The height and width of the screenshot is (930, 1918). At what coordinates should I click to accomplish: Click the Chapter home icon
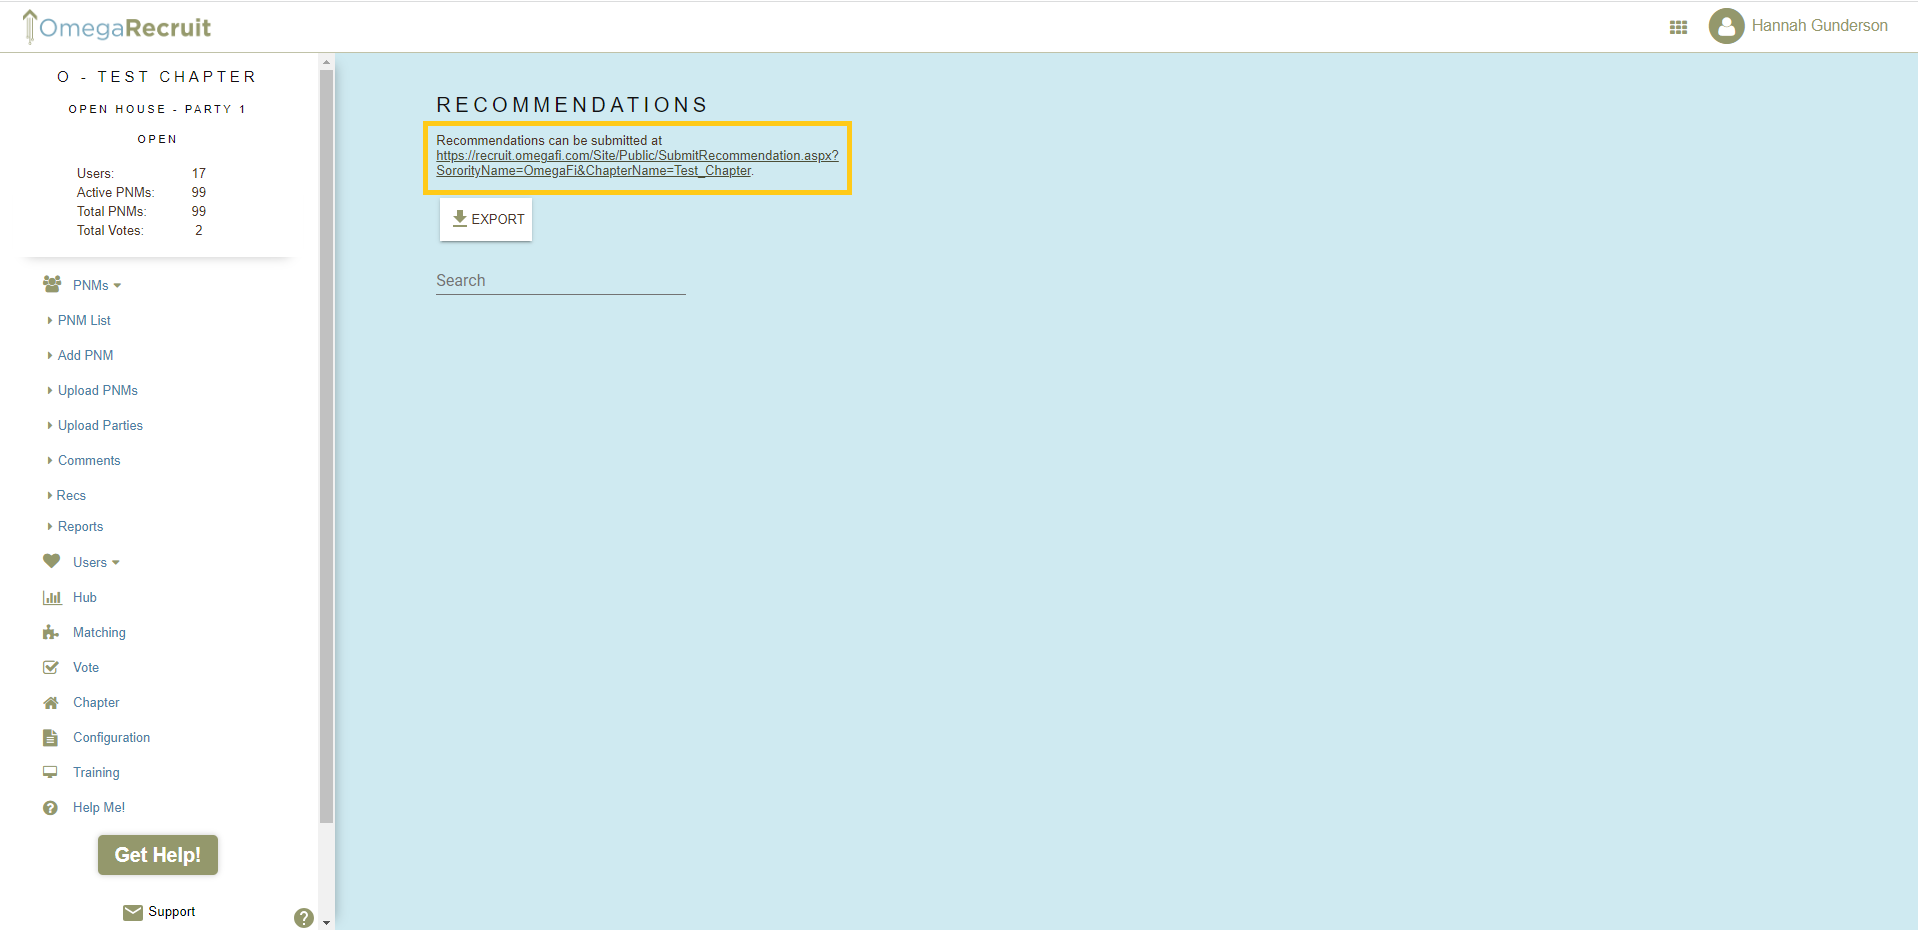51,702
